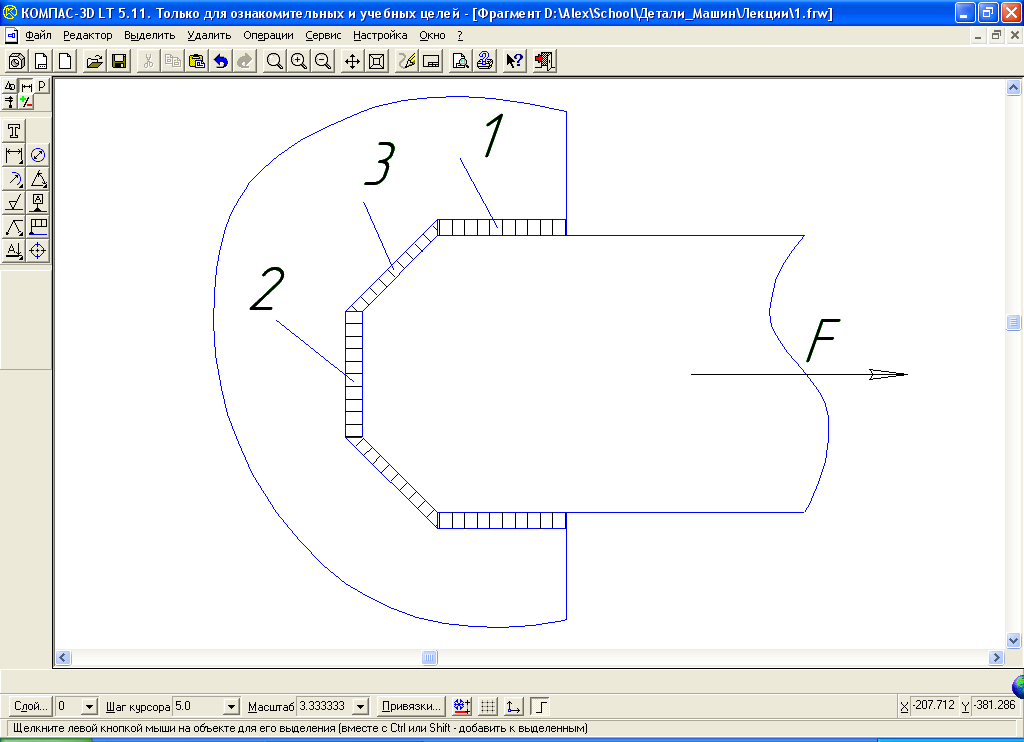Click the scroll right arrow
The width and height of the screenshot is (1024, 742).
pos(996,658)
